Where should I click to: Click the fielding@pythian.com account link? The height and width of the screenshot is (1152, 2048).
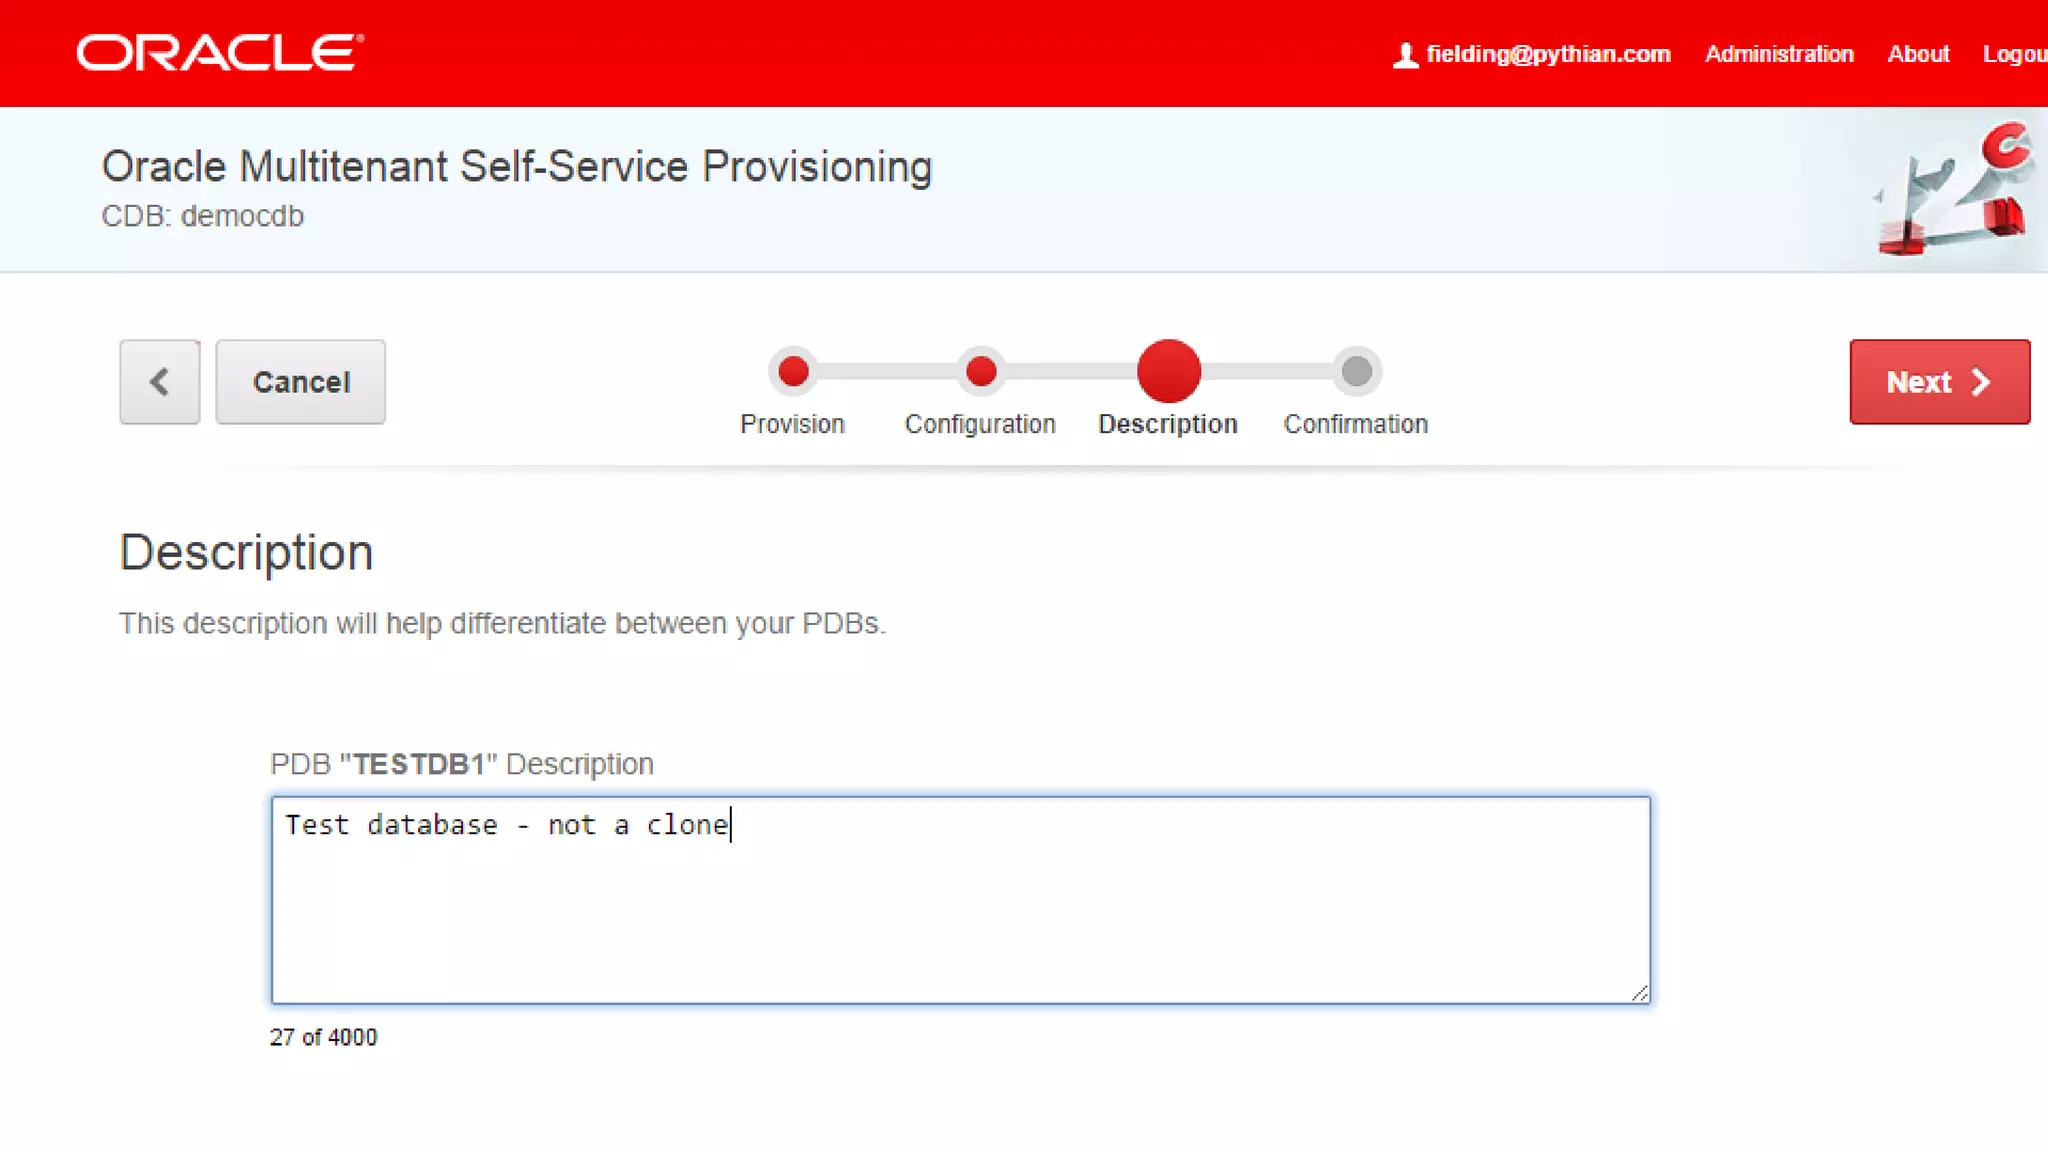coord(1547,54)
